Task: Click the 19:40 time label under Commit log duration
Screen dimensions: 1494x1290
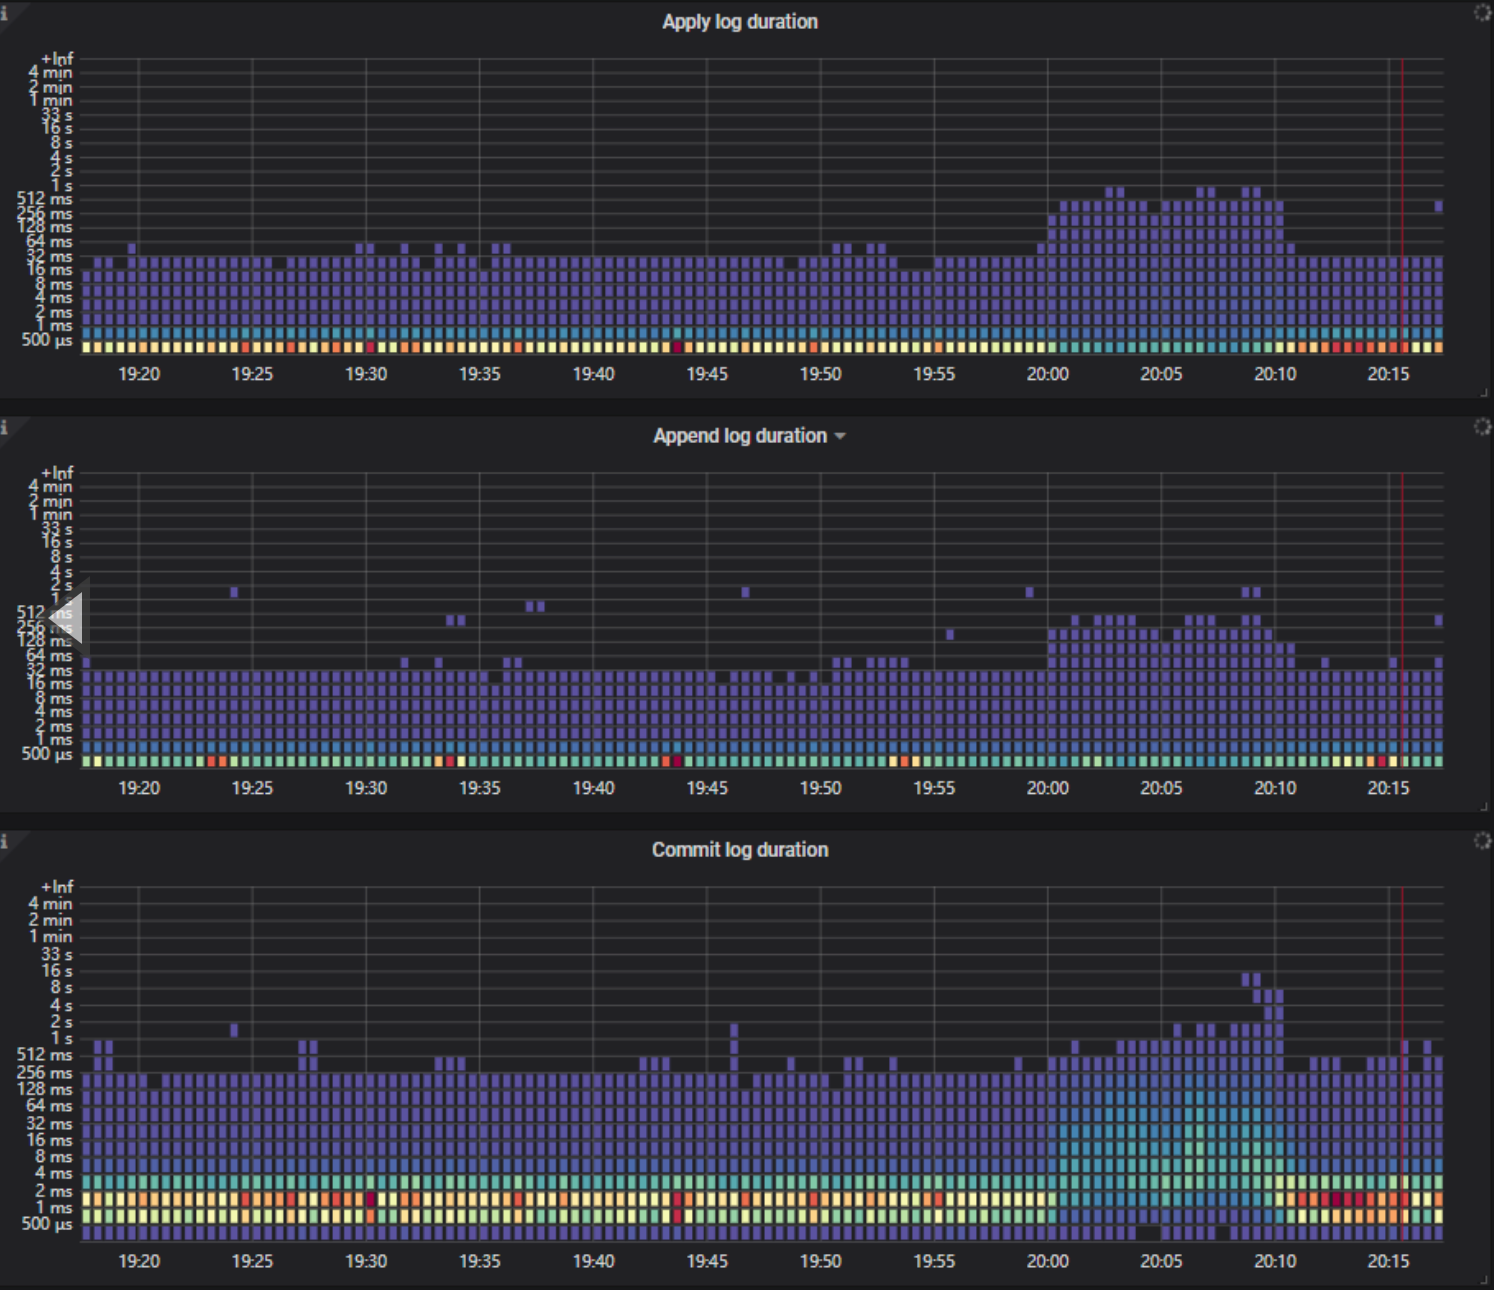Action: pos(593,1261)
